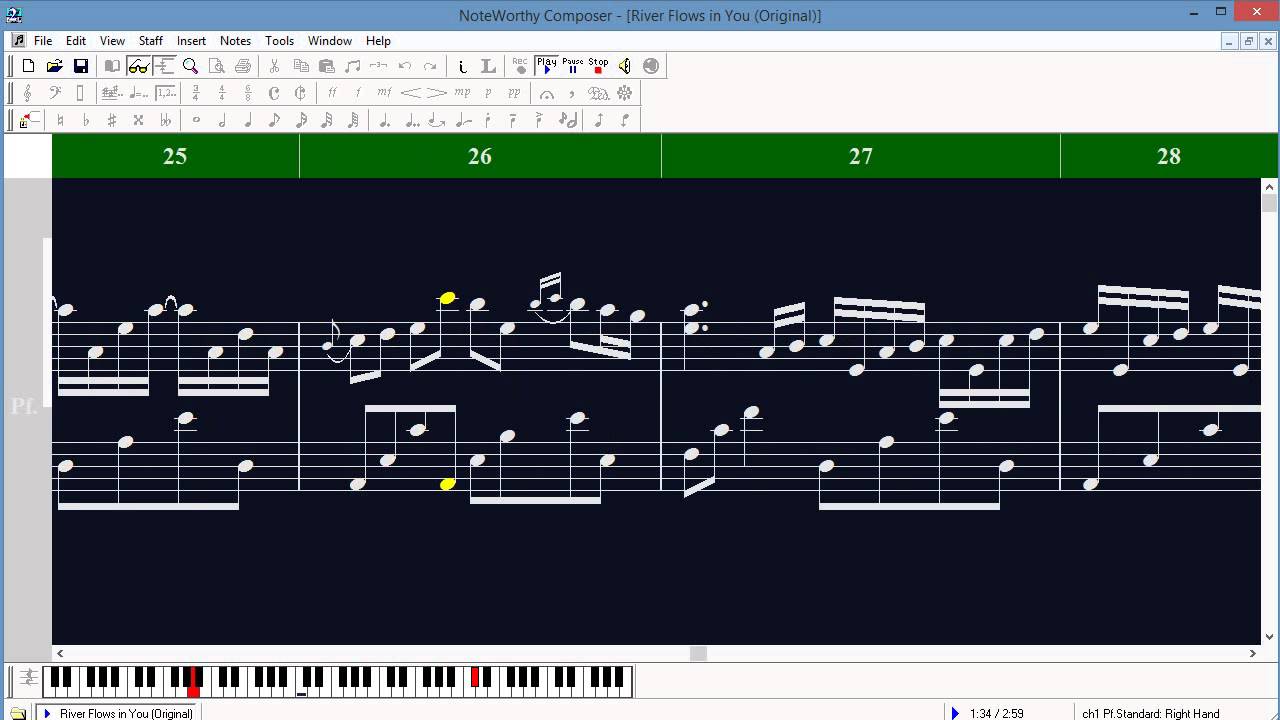
Task: Click the River Flows in You document tab
Action: click(118, 713)
